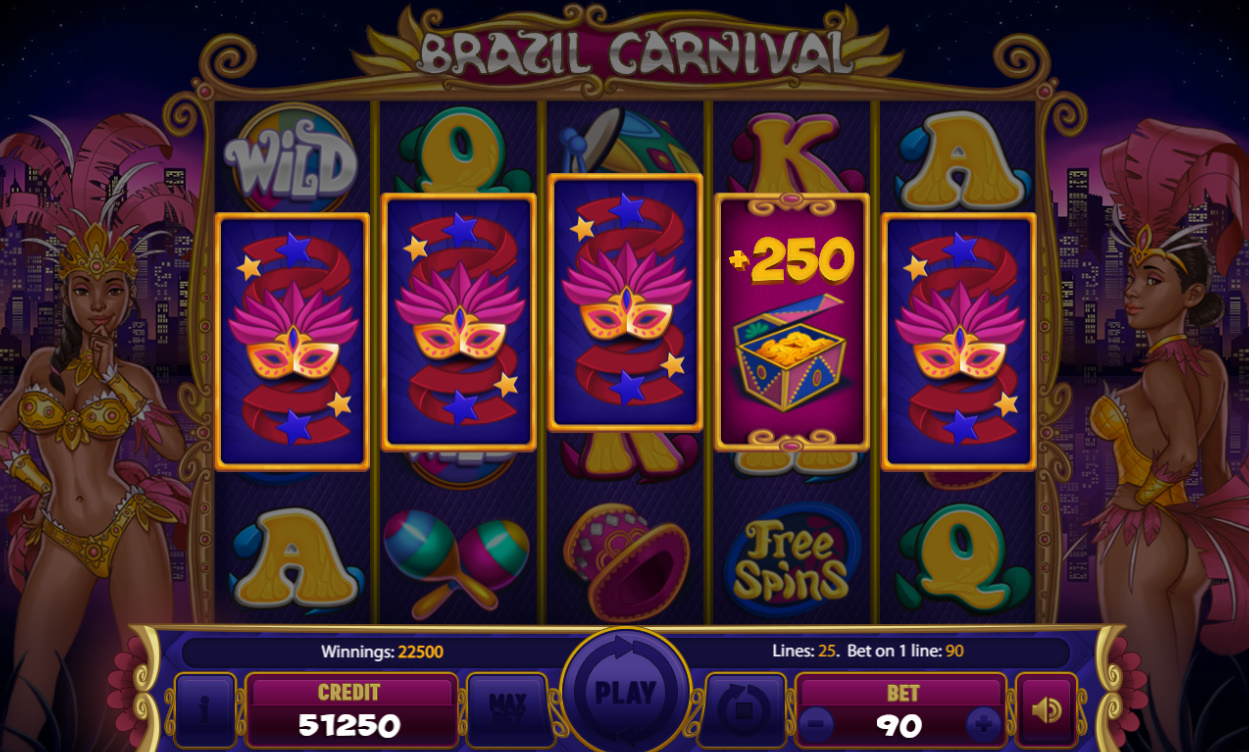Increase bet with the plus button
This screenshot has height=752, width=1249.
pyautogui.click(x=983, y=722)
